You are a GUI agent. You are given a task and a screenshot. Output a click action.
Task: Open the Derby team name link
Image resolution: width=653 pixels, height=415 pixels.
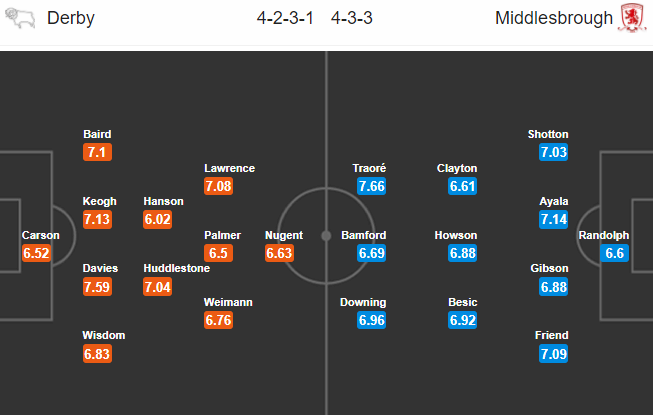tap(71, 19)
